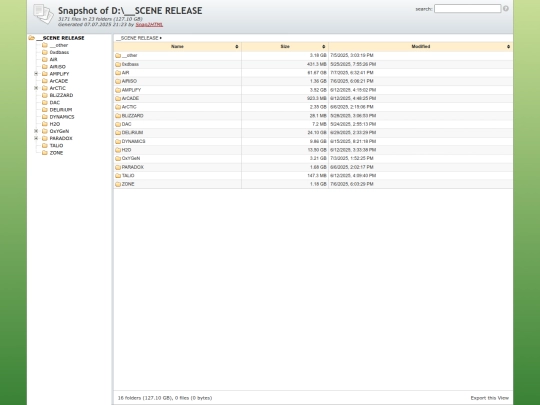Open the TALIO folder in file list
Screen dimensions: 540x405
point(128,176)
